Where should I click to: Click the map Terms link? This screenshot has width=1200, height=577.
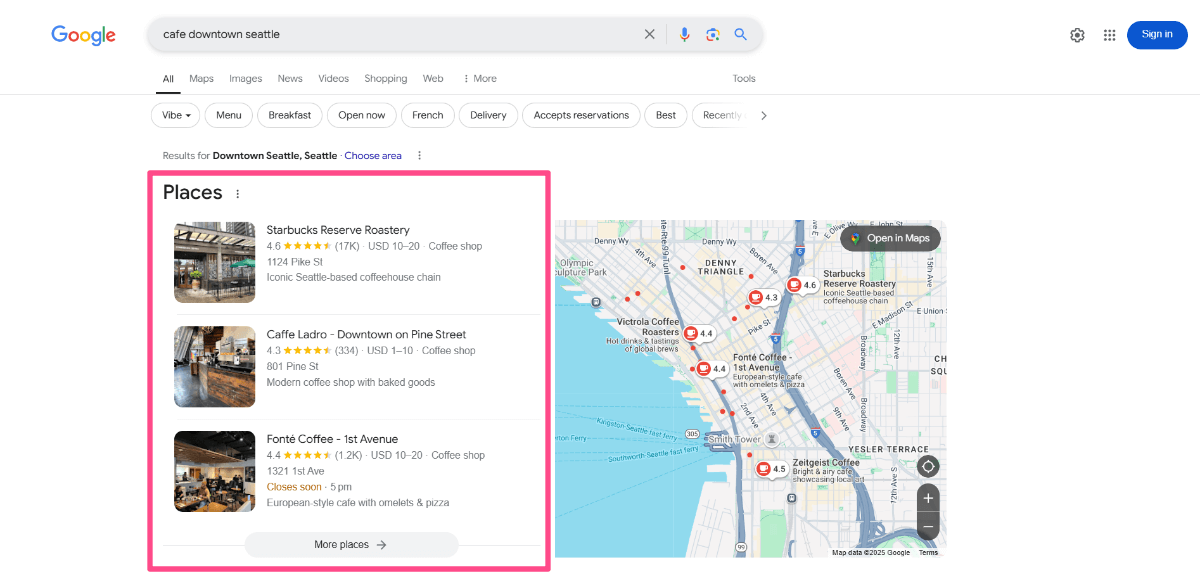[929, 552]
